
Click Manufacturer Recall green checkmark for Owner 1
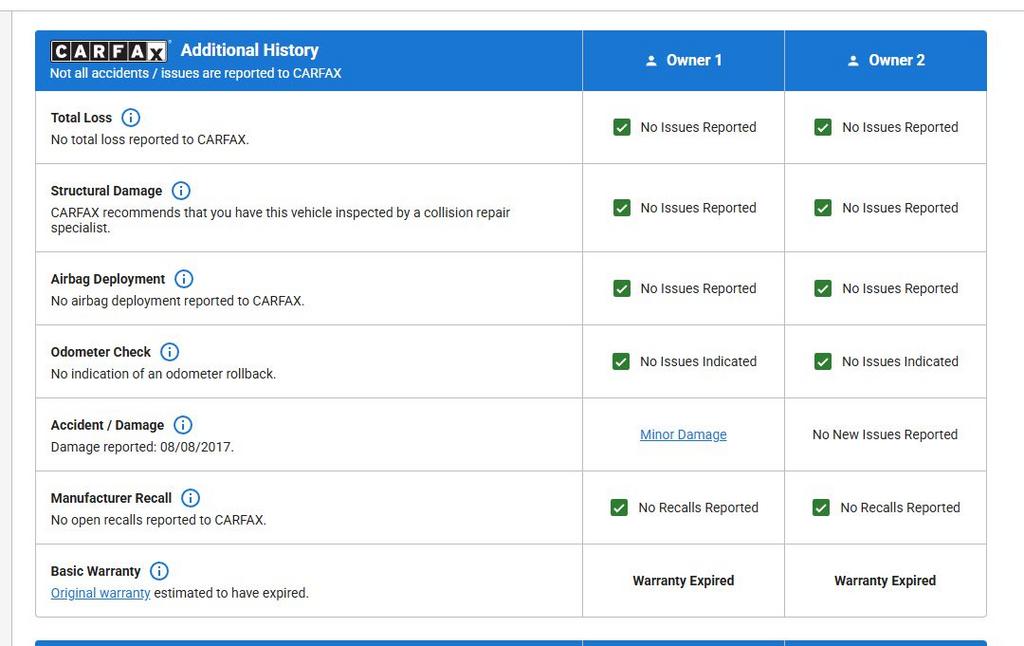(x=619, y=508)
